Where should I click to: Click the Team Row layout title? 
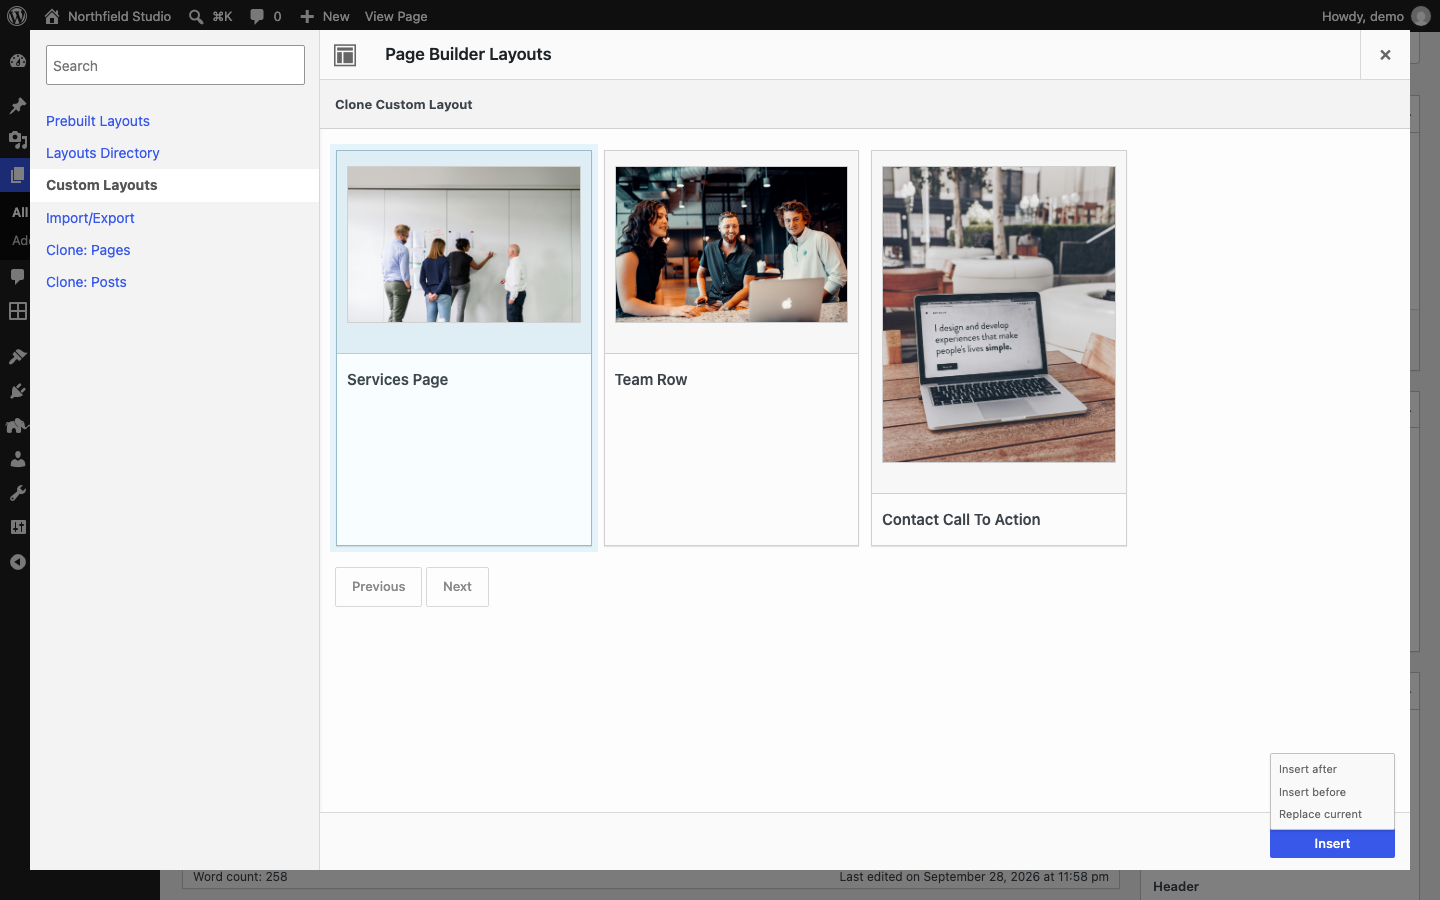[x=651, y=380]
